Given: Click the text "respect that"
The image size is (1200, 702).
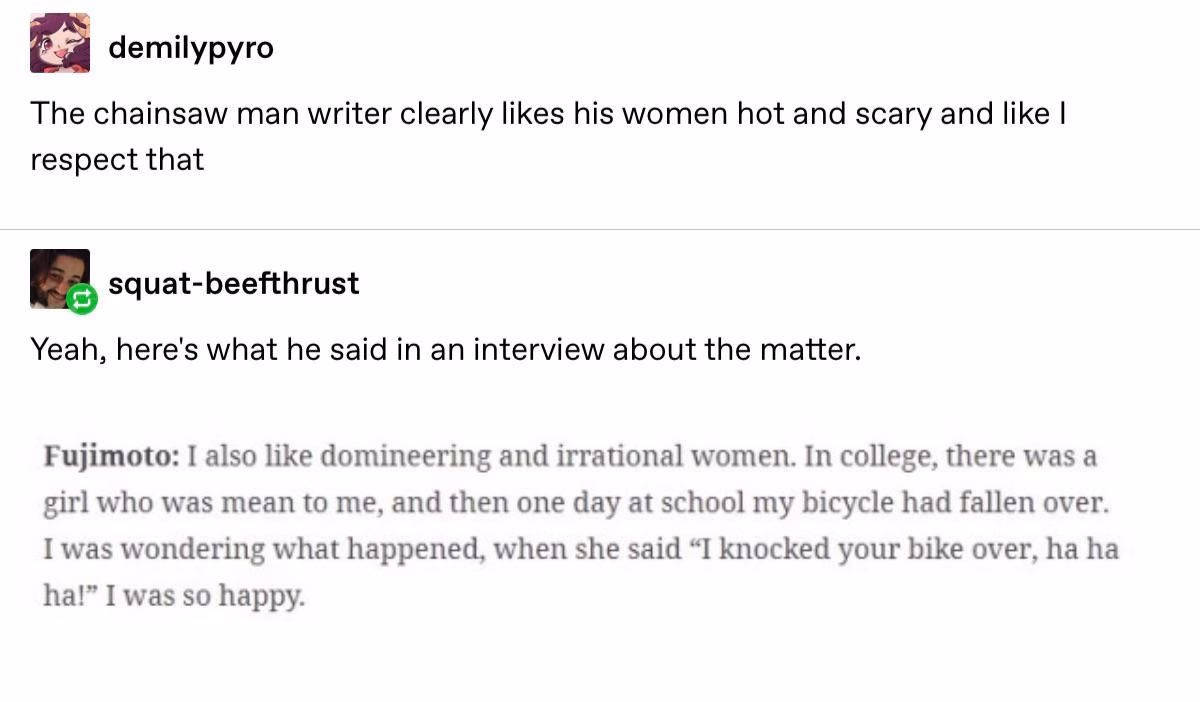Looking at the screenshot, I should [x=117, y=160].
